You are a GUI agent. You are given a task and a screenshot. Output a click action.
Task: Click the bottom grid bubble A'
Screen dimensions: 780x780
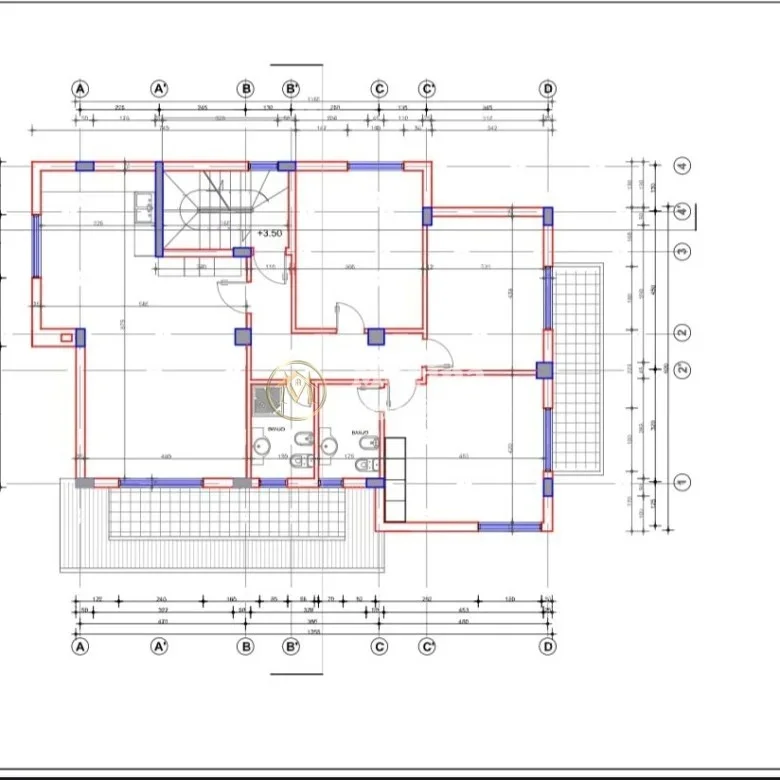click(x=158, y=647)
